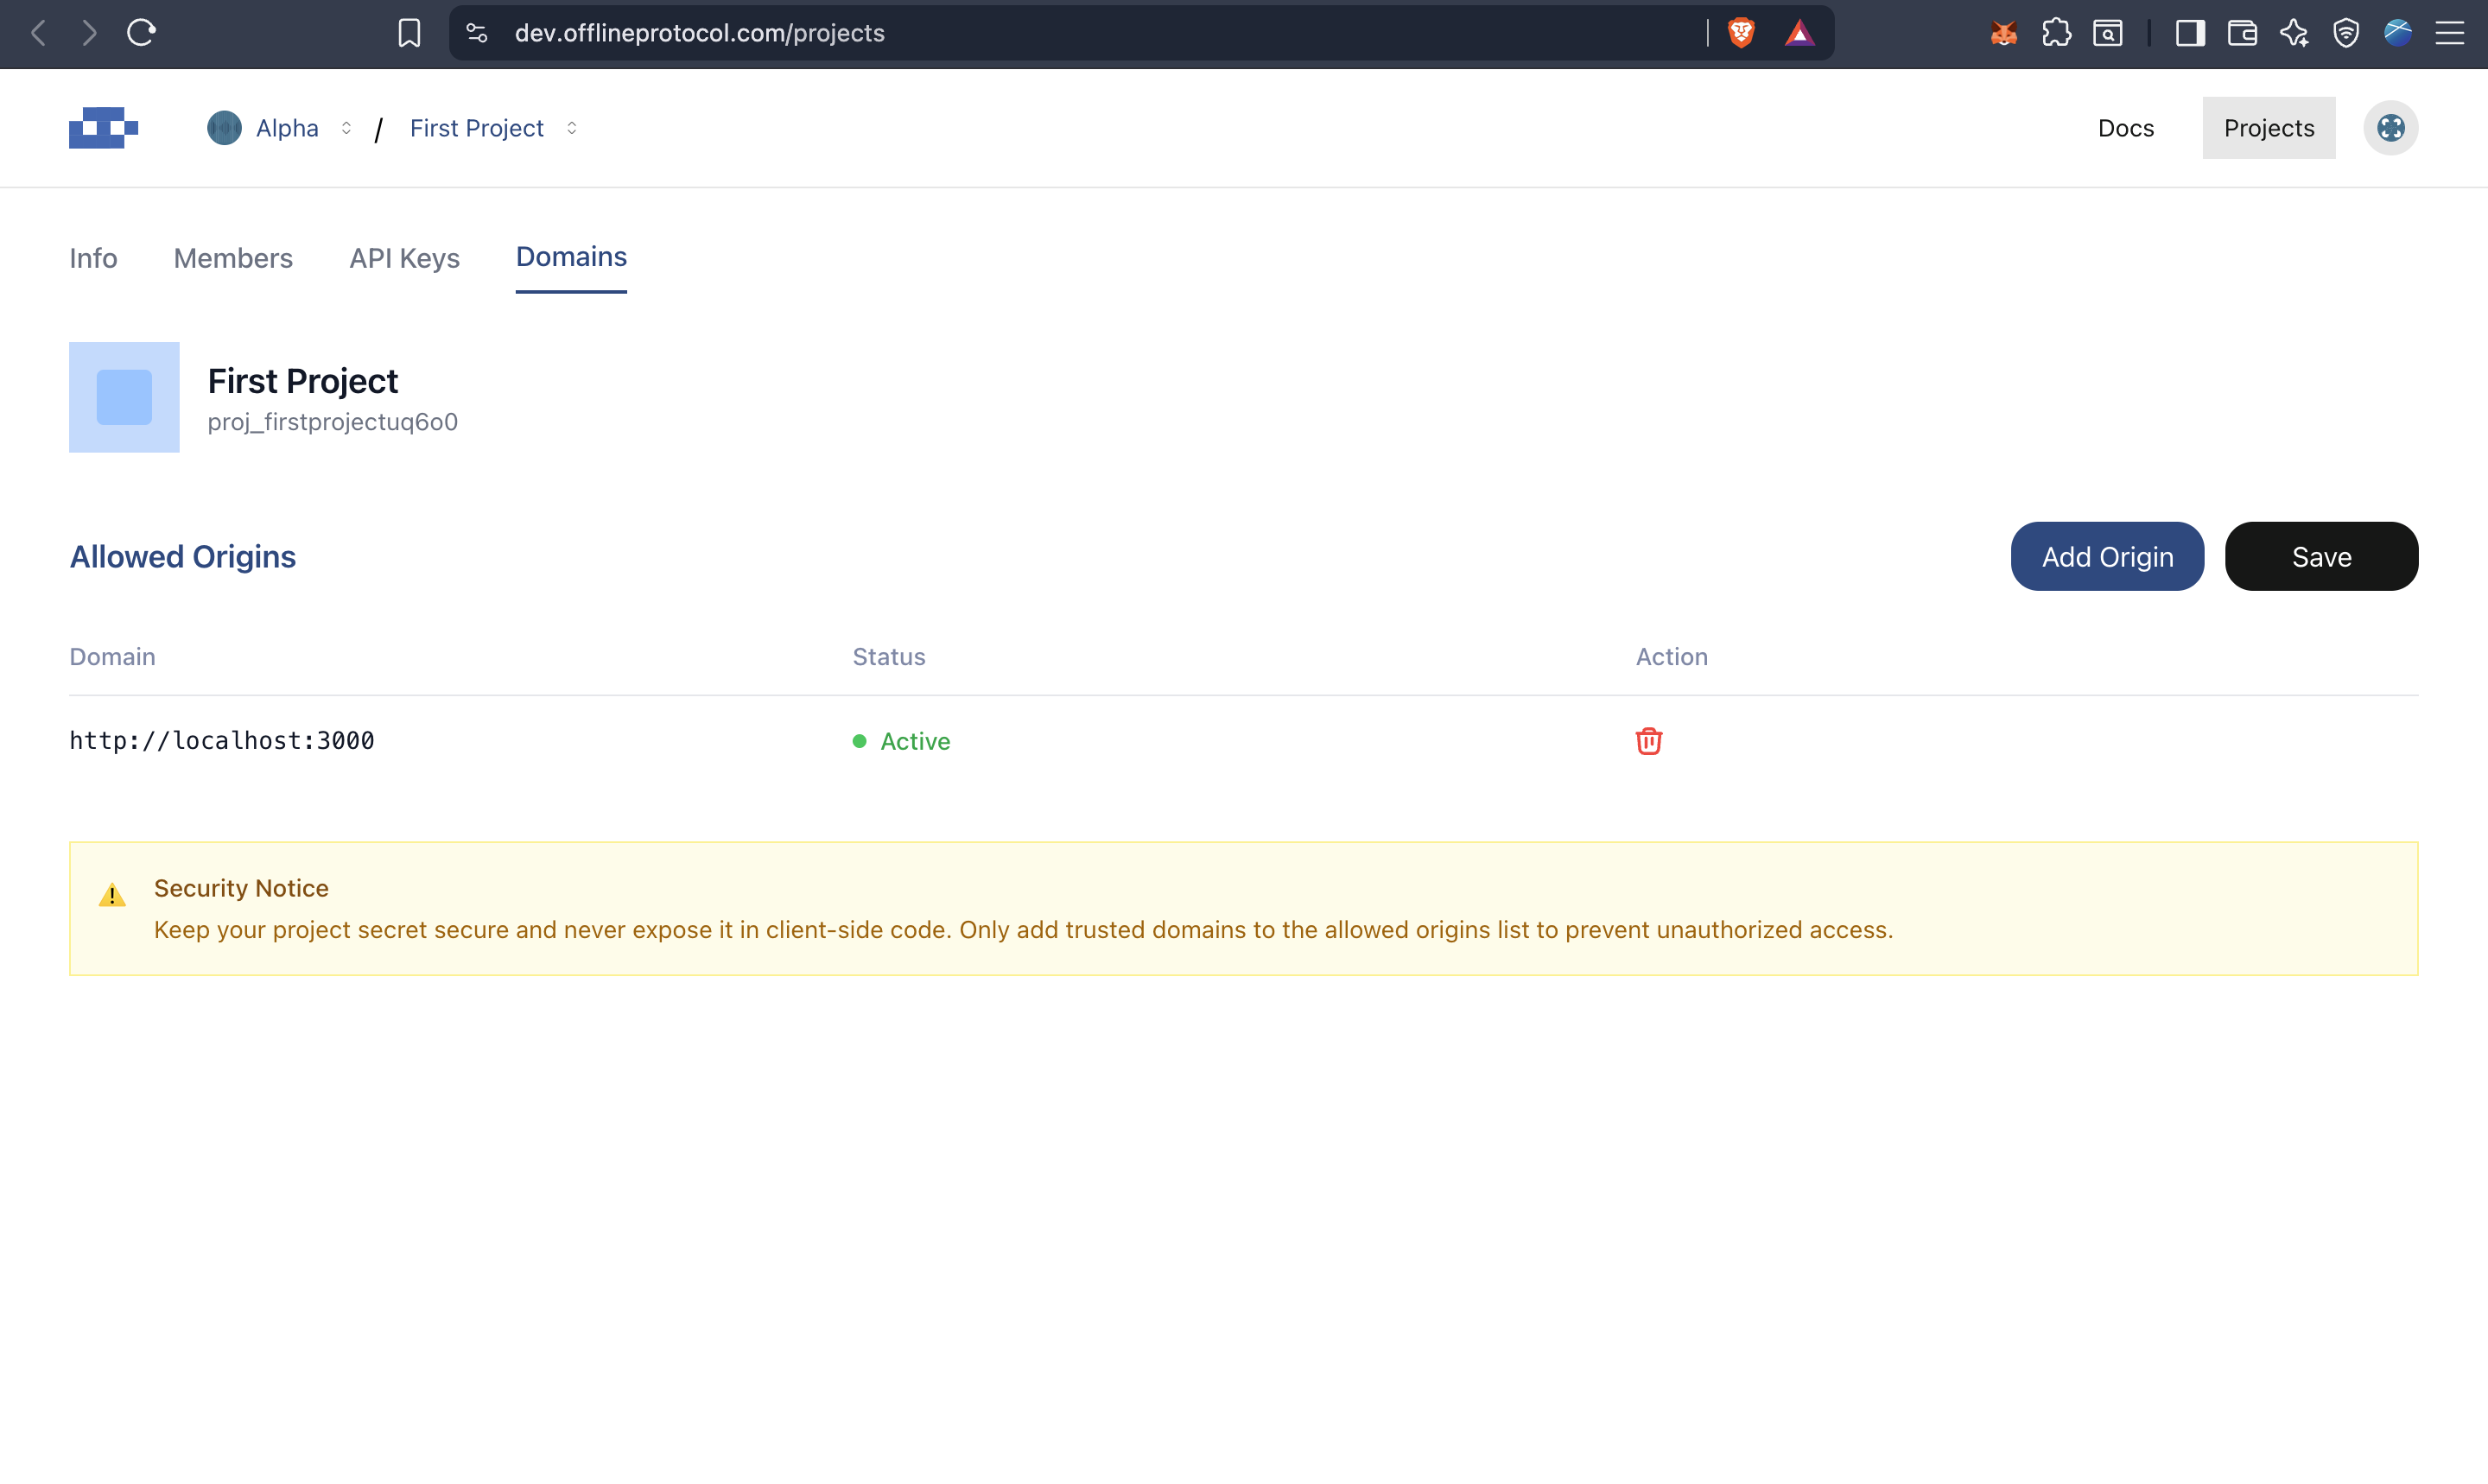Open the browser hamburger menu
Viewport: 2488px width, 1484px height.
(x=2452, y=33)
